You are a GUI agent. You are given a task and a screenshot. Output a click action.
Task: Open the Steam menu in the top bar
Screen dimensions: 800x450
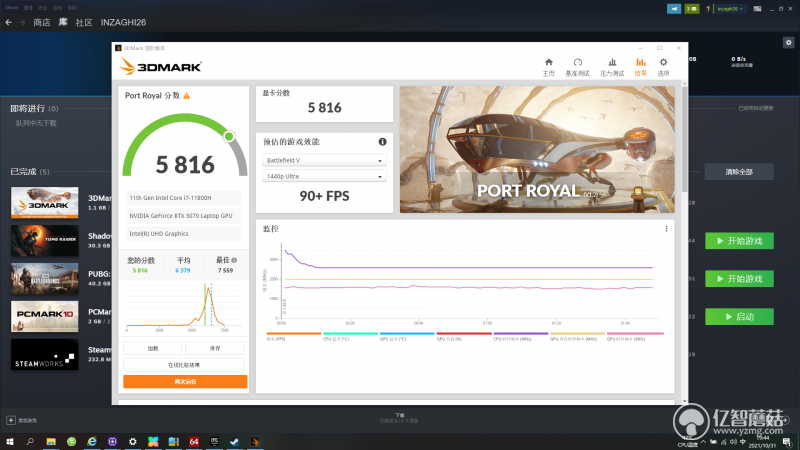tap(11, 8)
